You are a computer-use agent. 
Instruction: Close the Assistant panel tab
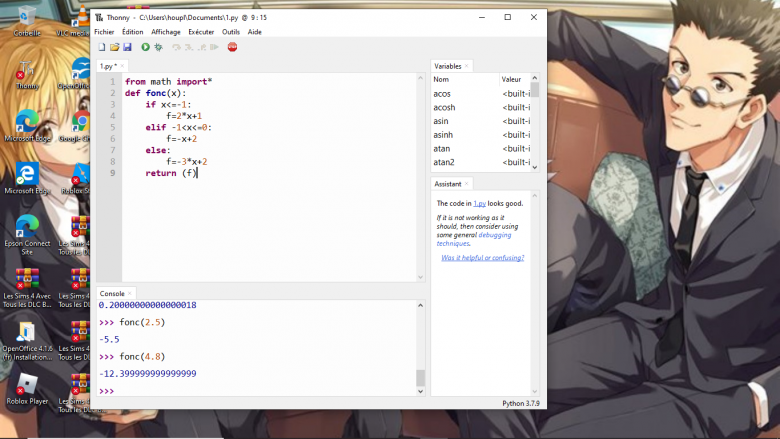[x=467, y=184]
